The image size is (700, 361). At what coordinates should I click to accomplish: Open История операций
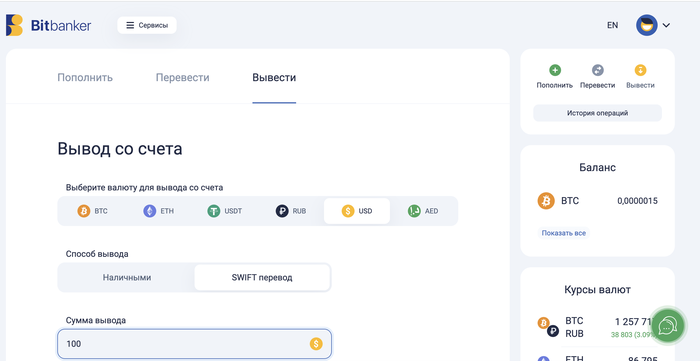point(597,113)
